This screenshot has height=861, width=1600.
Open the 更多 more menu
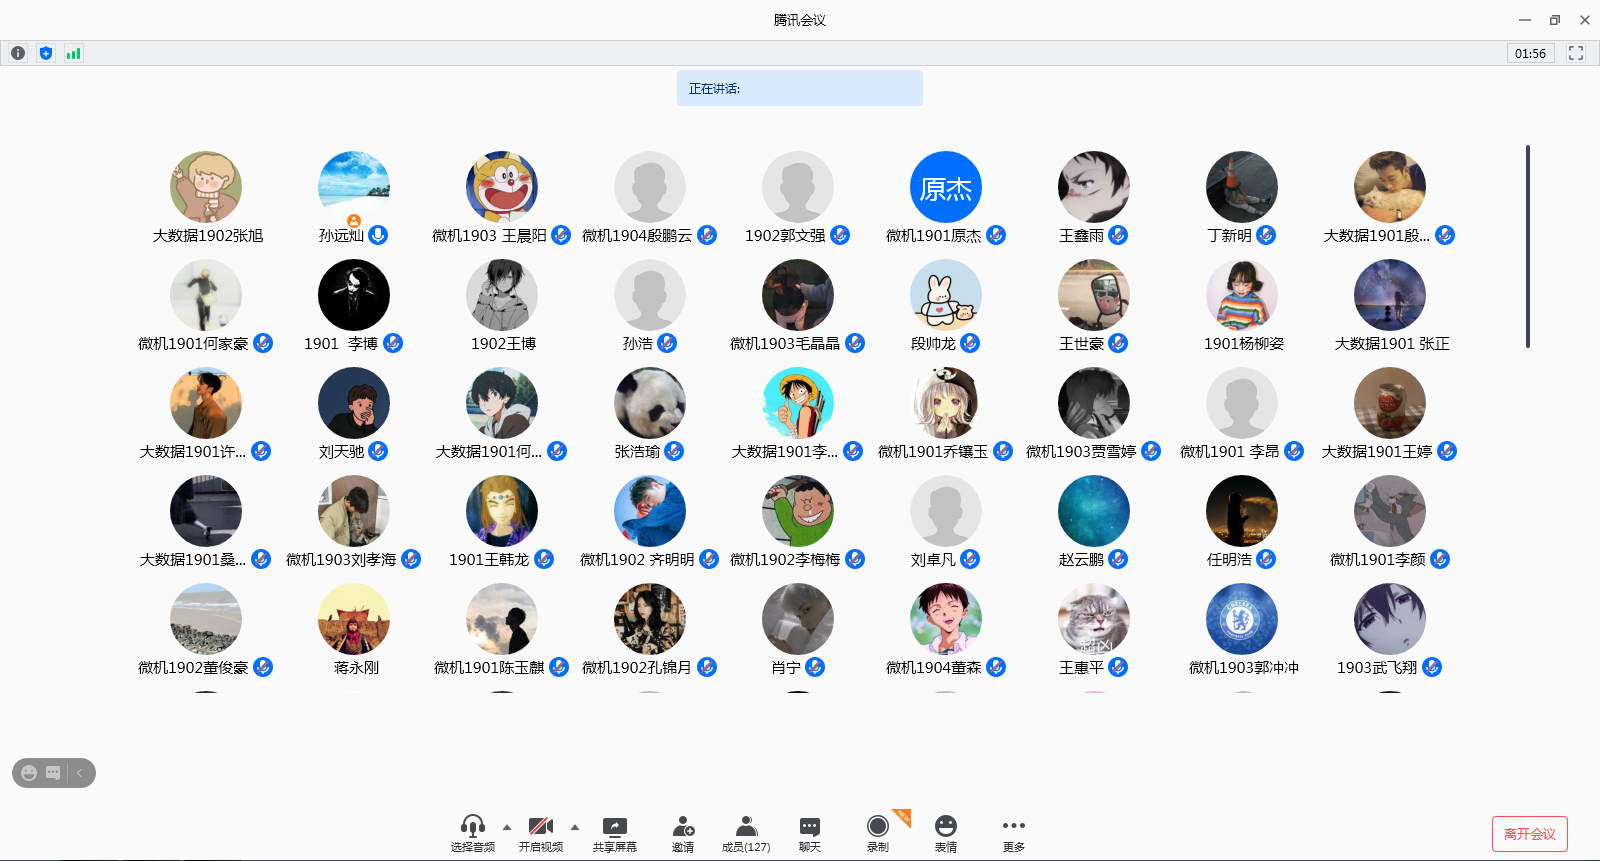[1013, 833]
